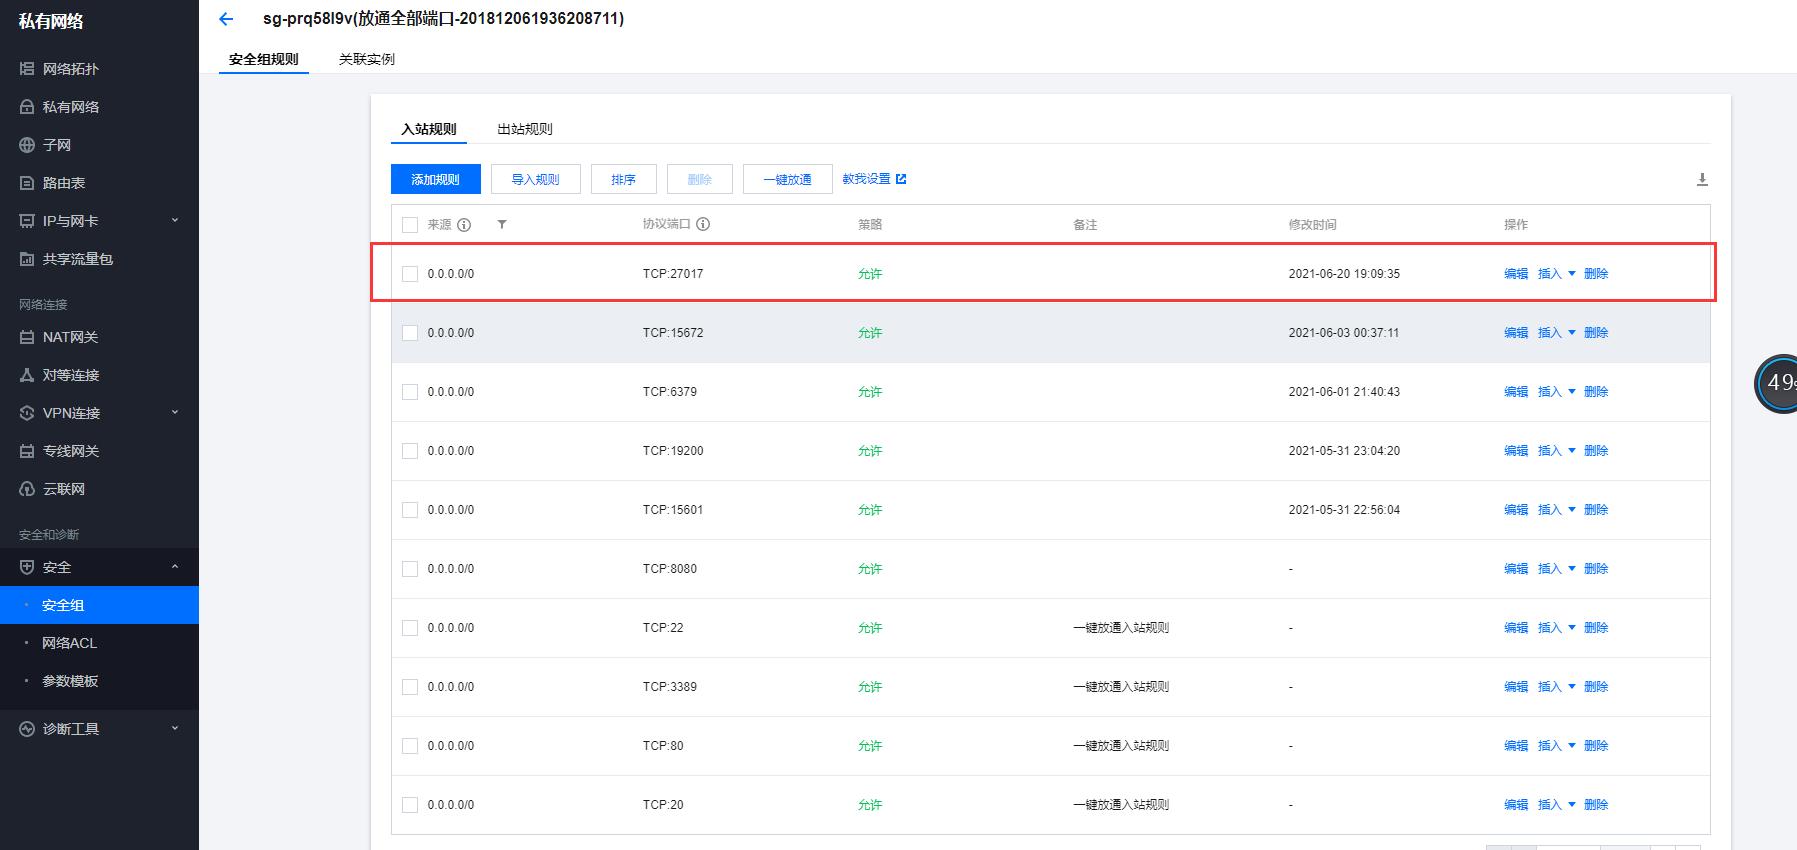Check the TCP:15601 rule checkbox
Viewport: 1797px width, 850px height.
point(410,510)
